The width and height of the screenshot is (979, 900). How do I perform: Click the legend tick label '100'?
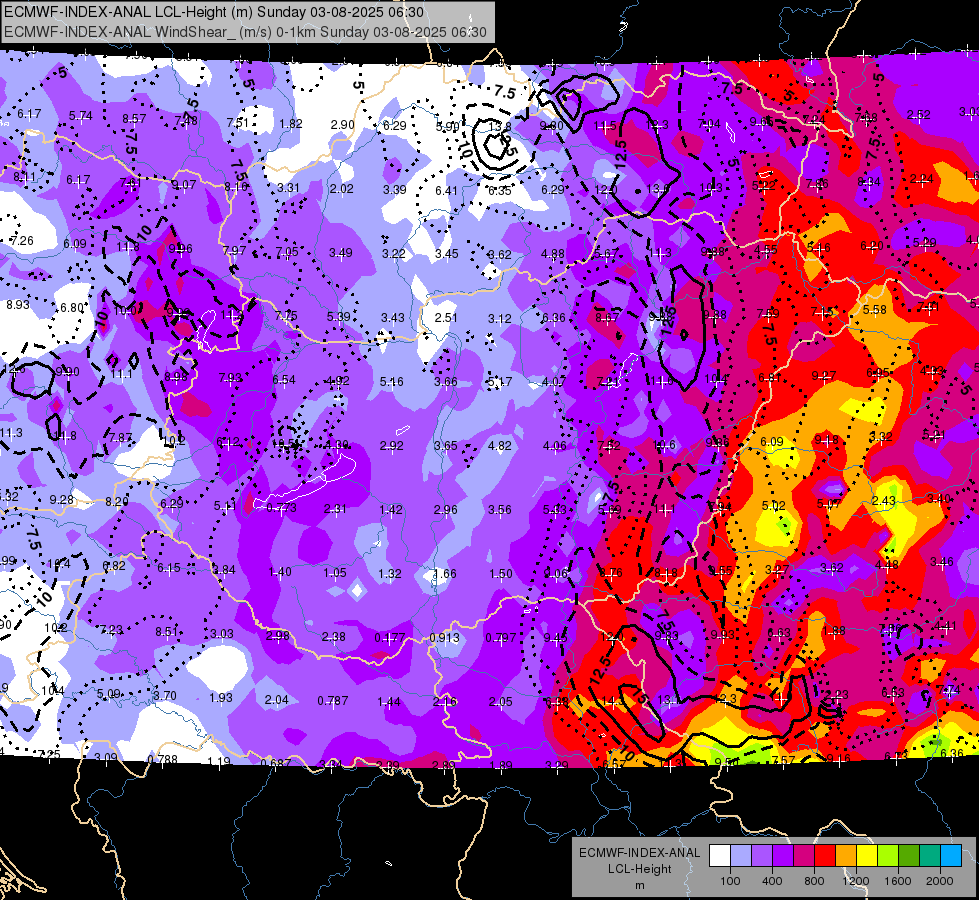pos(730,881)
